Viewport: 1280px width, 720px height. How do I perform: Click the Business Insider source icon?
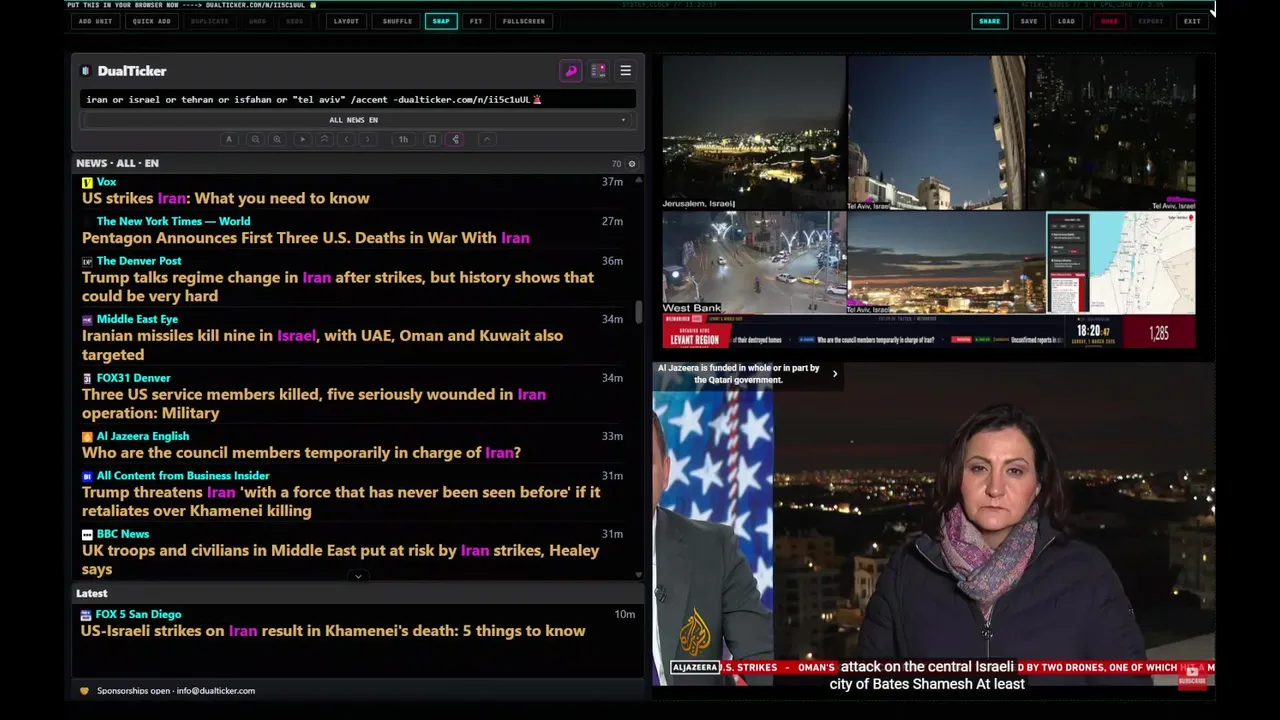[87, 476]
